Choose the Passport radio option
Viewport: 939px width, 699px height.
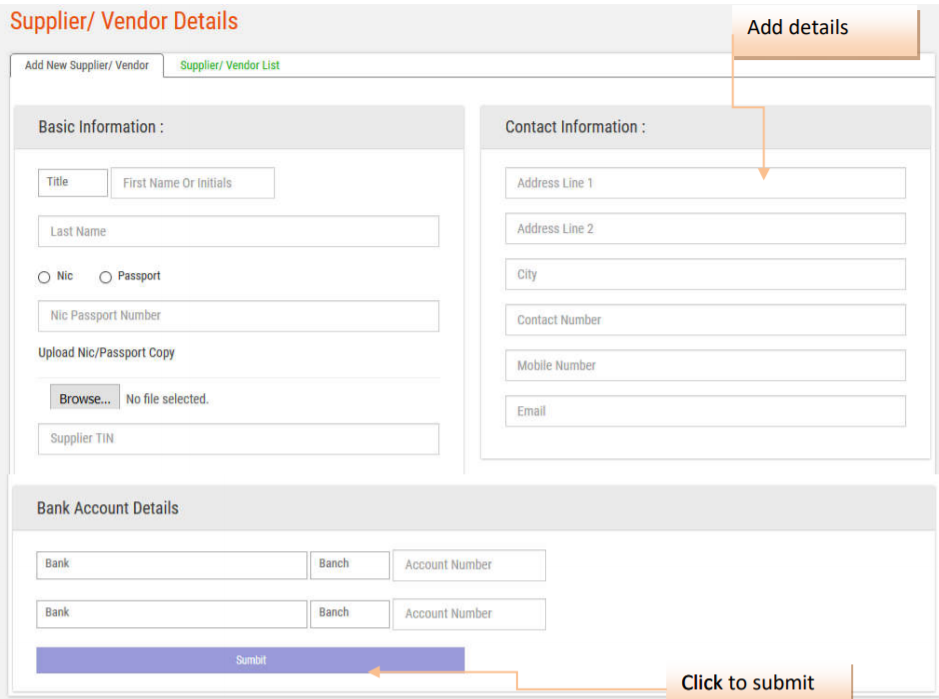pos(106,277)
